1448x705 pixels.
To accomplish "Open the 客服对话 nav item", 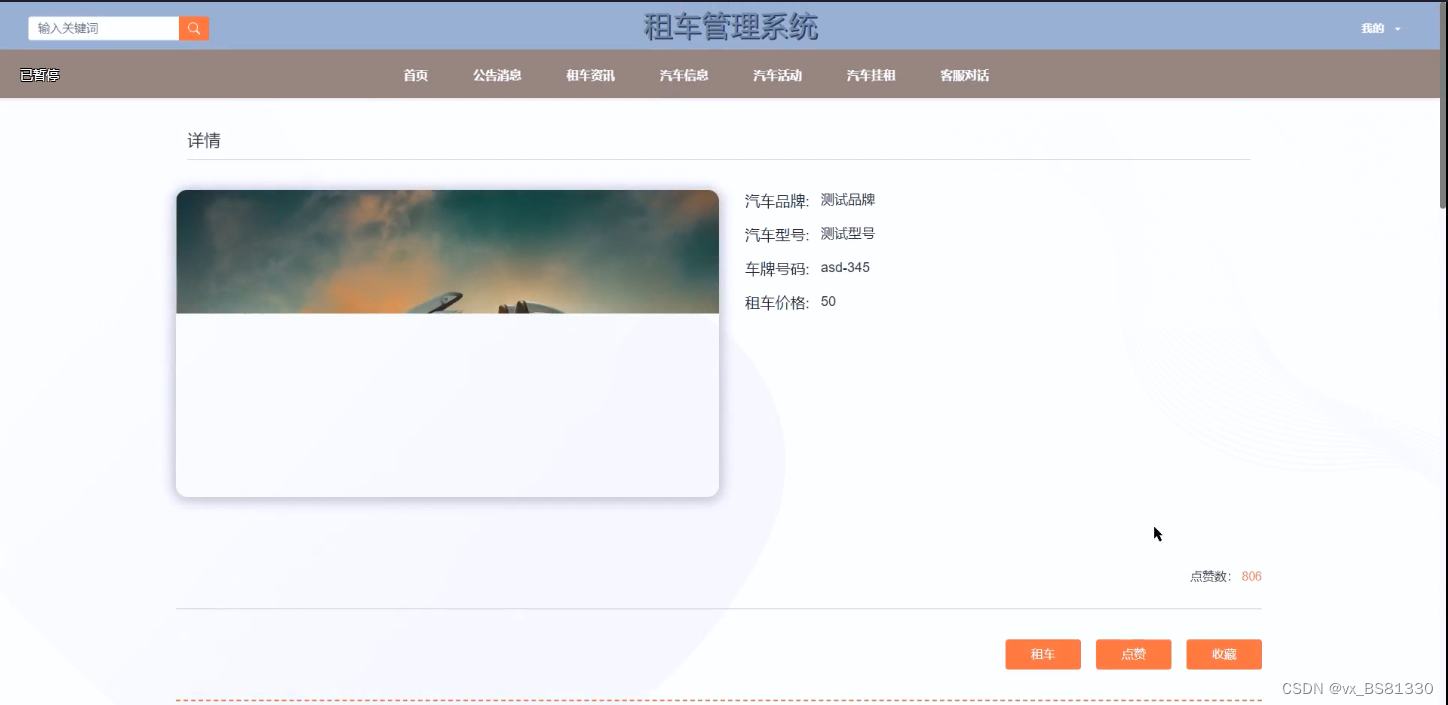I will click(964, 75).
